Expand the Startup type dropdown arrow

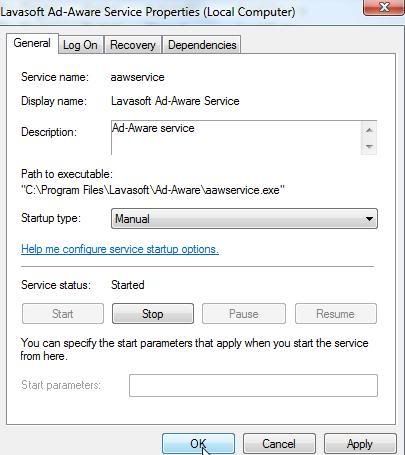pos(369,219)
